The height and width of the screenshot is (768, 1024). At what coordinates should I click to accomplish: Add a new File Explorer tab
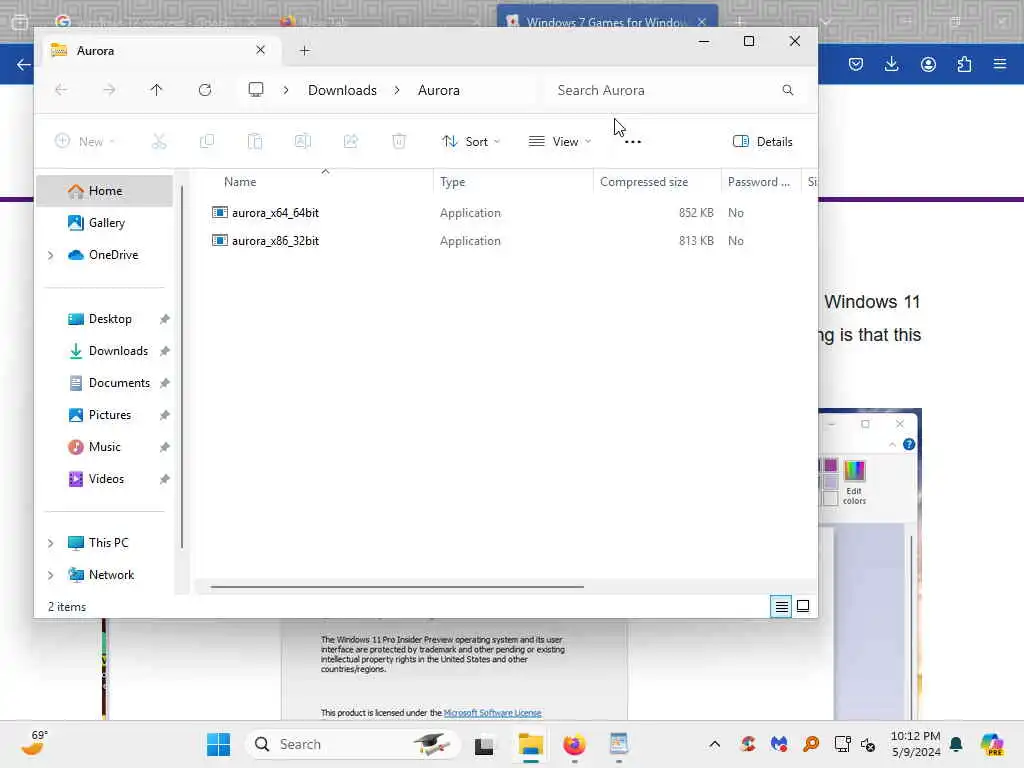tap(304, 50)
